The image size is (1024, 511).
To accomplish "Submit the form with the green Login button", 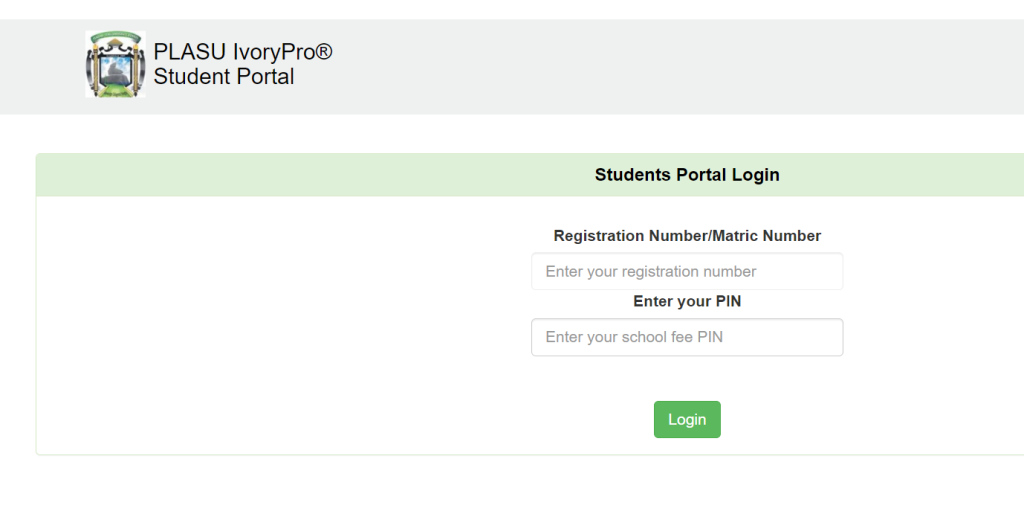I will click(687, 420).
